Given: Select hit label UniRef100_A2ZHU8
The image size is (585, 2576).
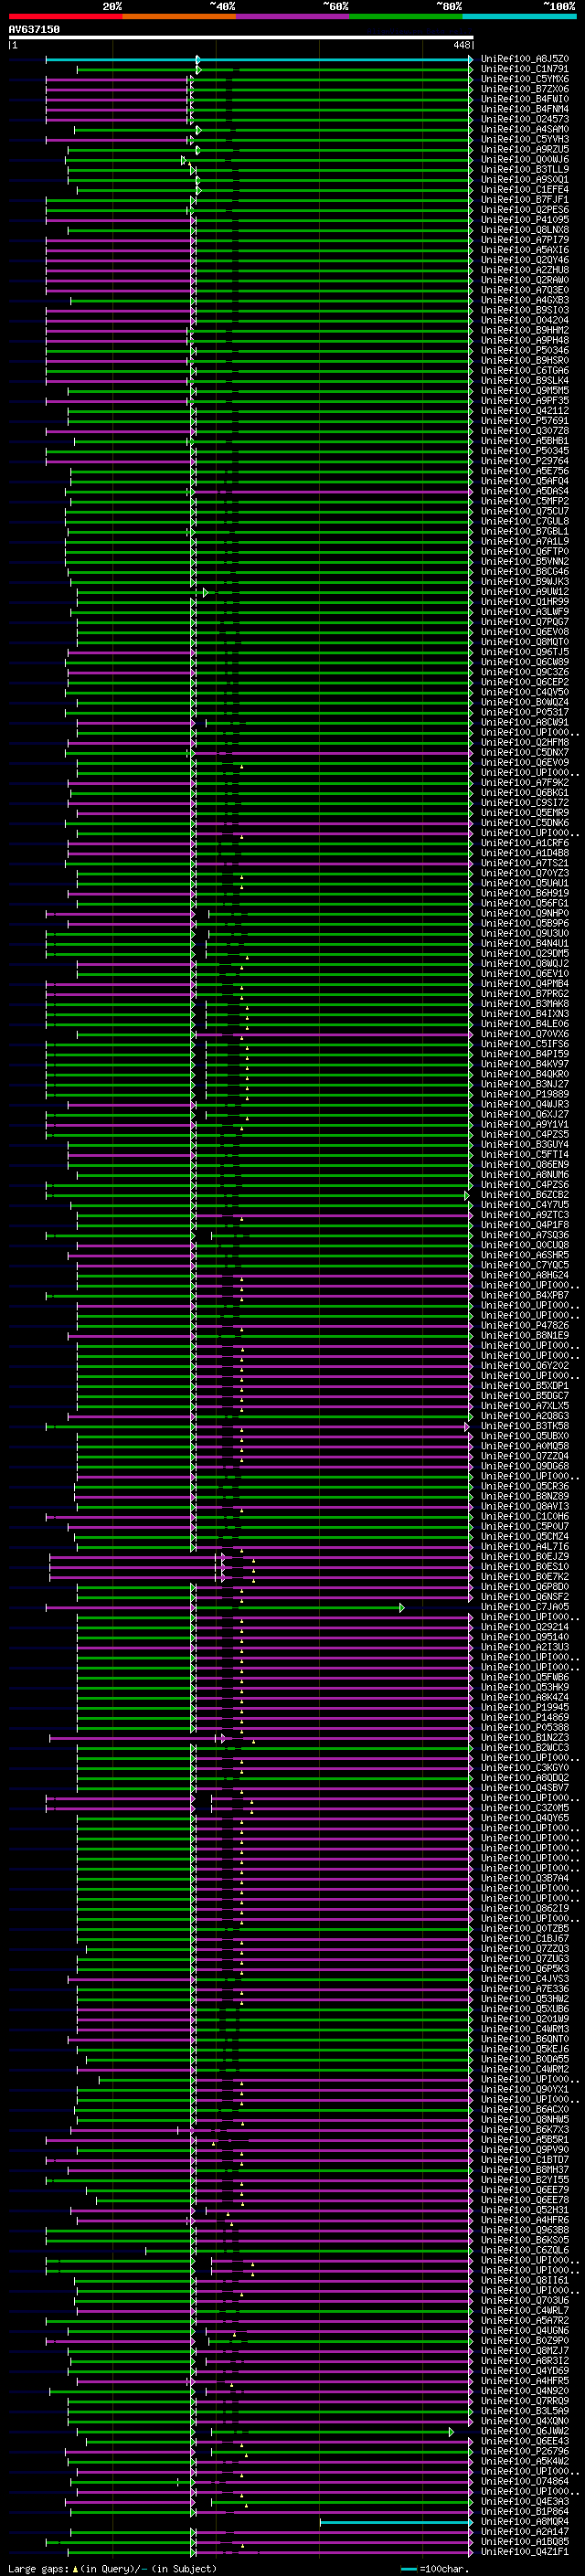Looking at the screenshot, I should [525, 270].
